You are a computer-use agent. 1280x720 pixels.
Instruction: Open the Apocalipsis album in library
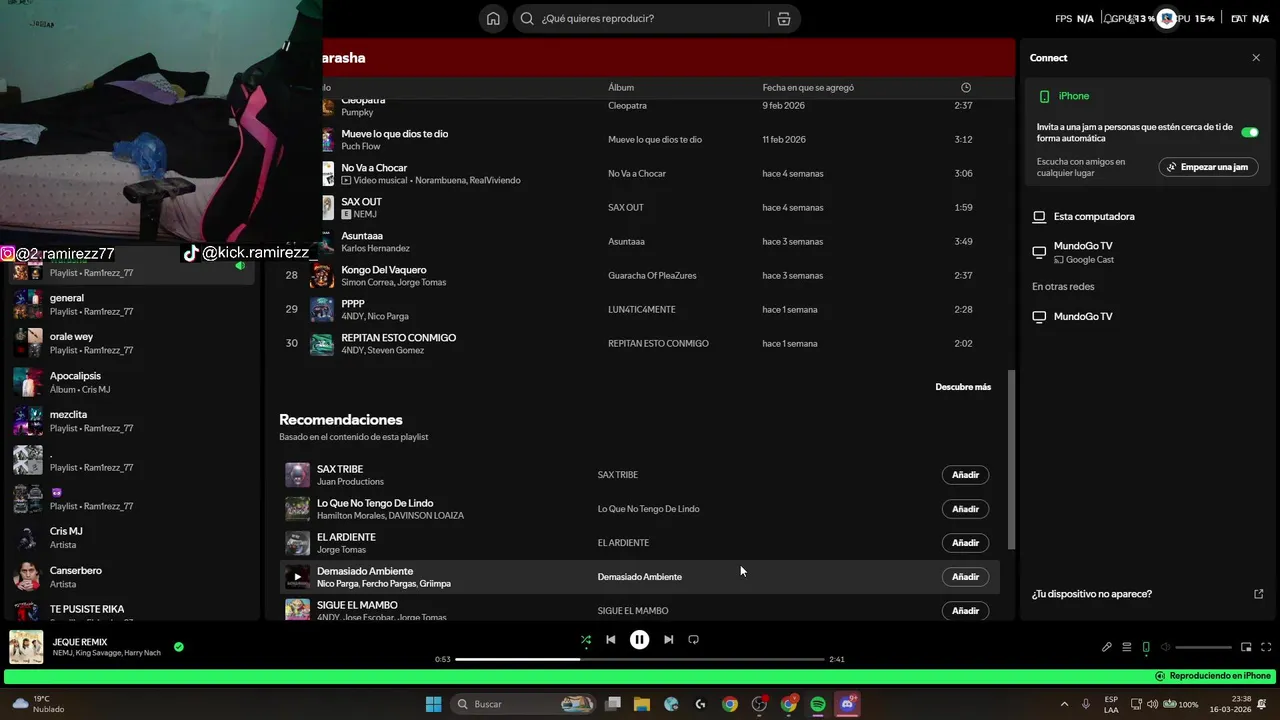point(130,382)
